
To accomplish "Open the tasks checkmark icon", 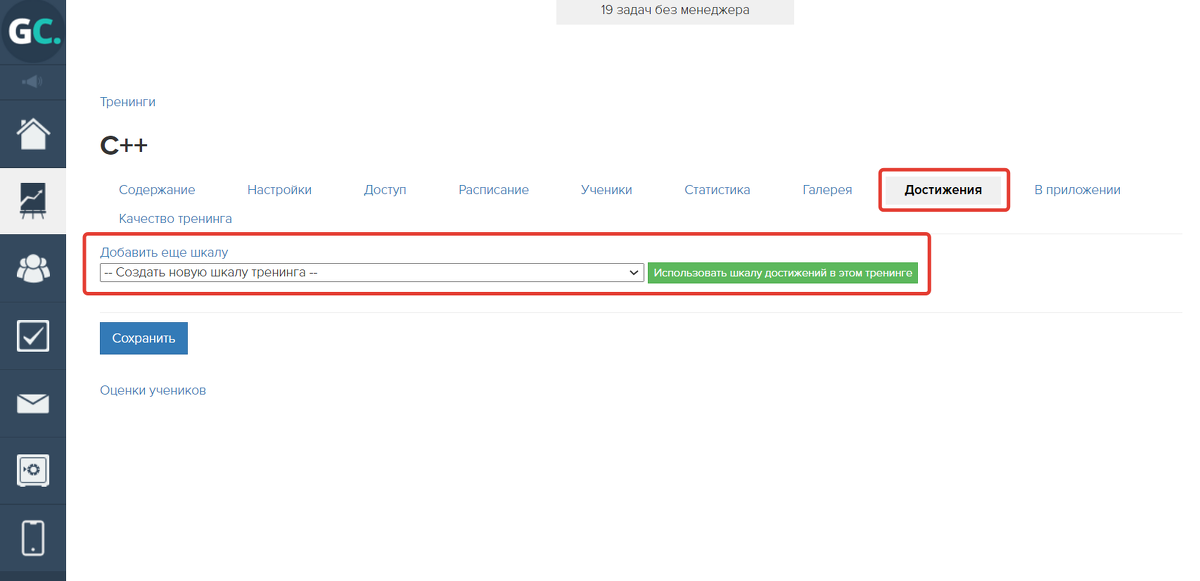I will 33,336.
